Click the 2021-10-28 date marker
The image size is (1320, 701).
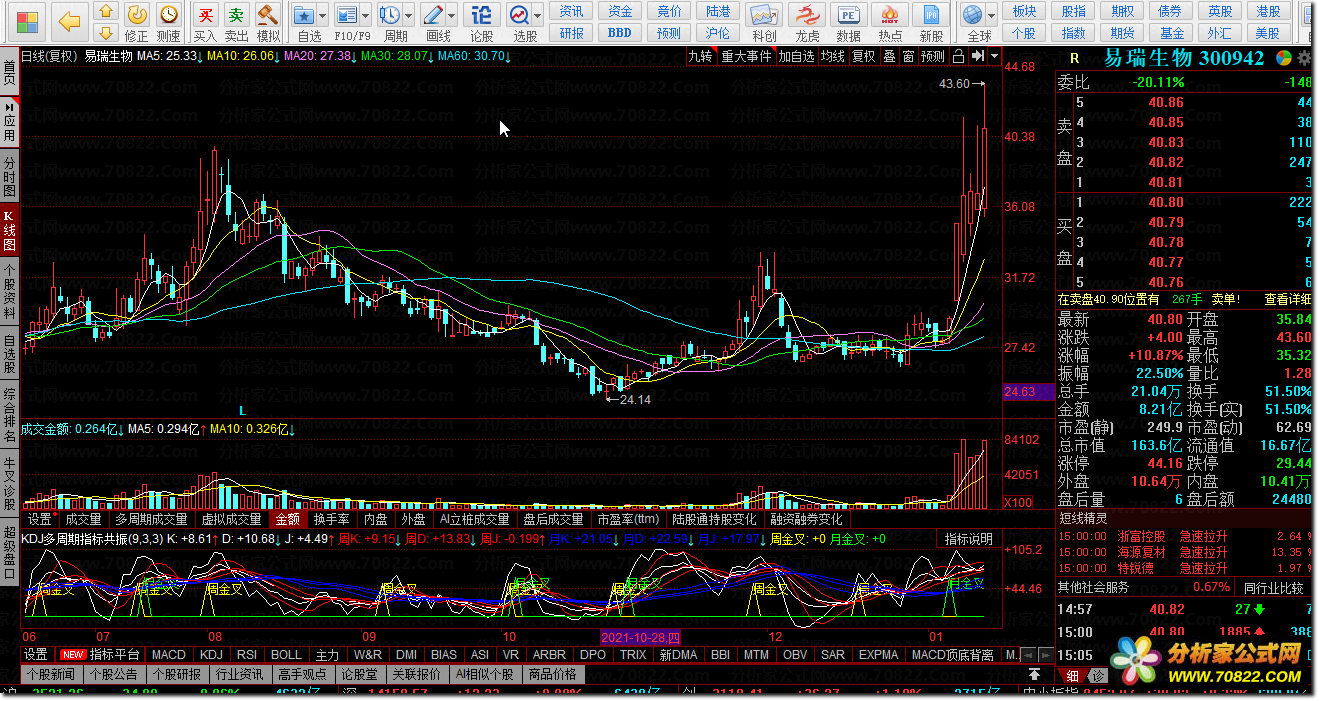pyautogui.click(x=640, y=637)
